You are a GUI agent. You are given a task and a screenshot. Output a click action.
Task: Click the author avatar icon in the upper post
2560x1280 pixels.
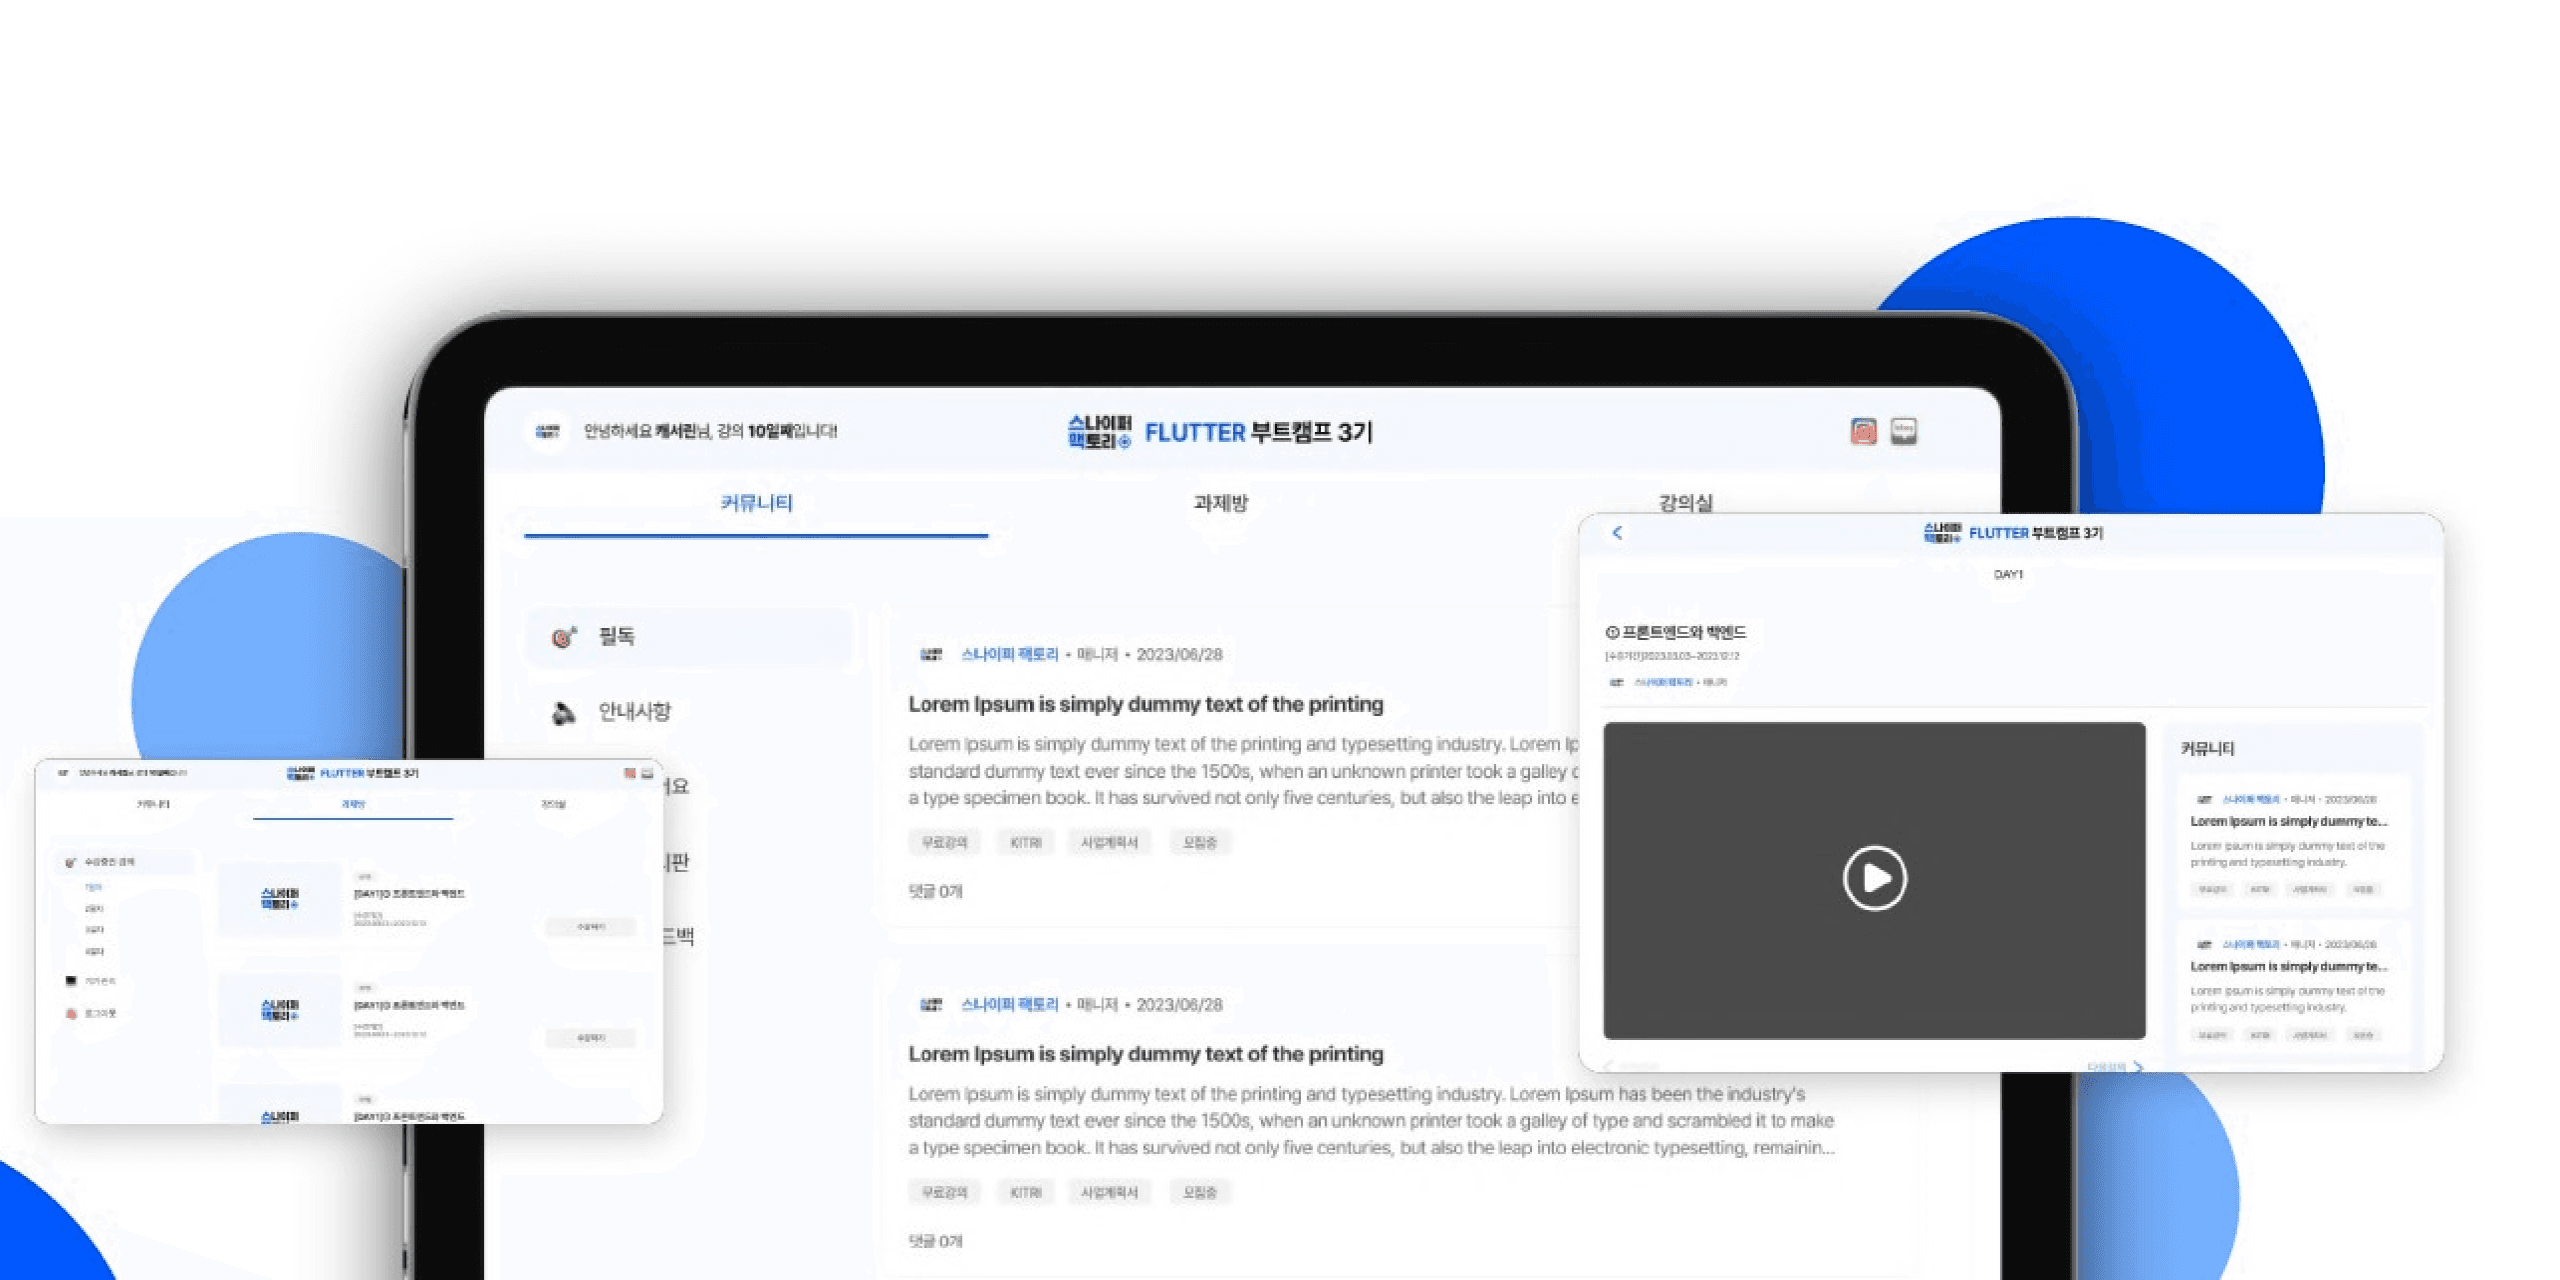pos(931,654)
